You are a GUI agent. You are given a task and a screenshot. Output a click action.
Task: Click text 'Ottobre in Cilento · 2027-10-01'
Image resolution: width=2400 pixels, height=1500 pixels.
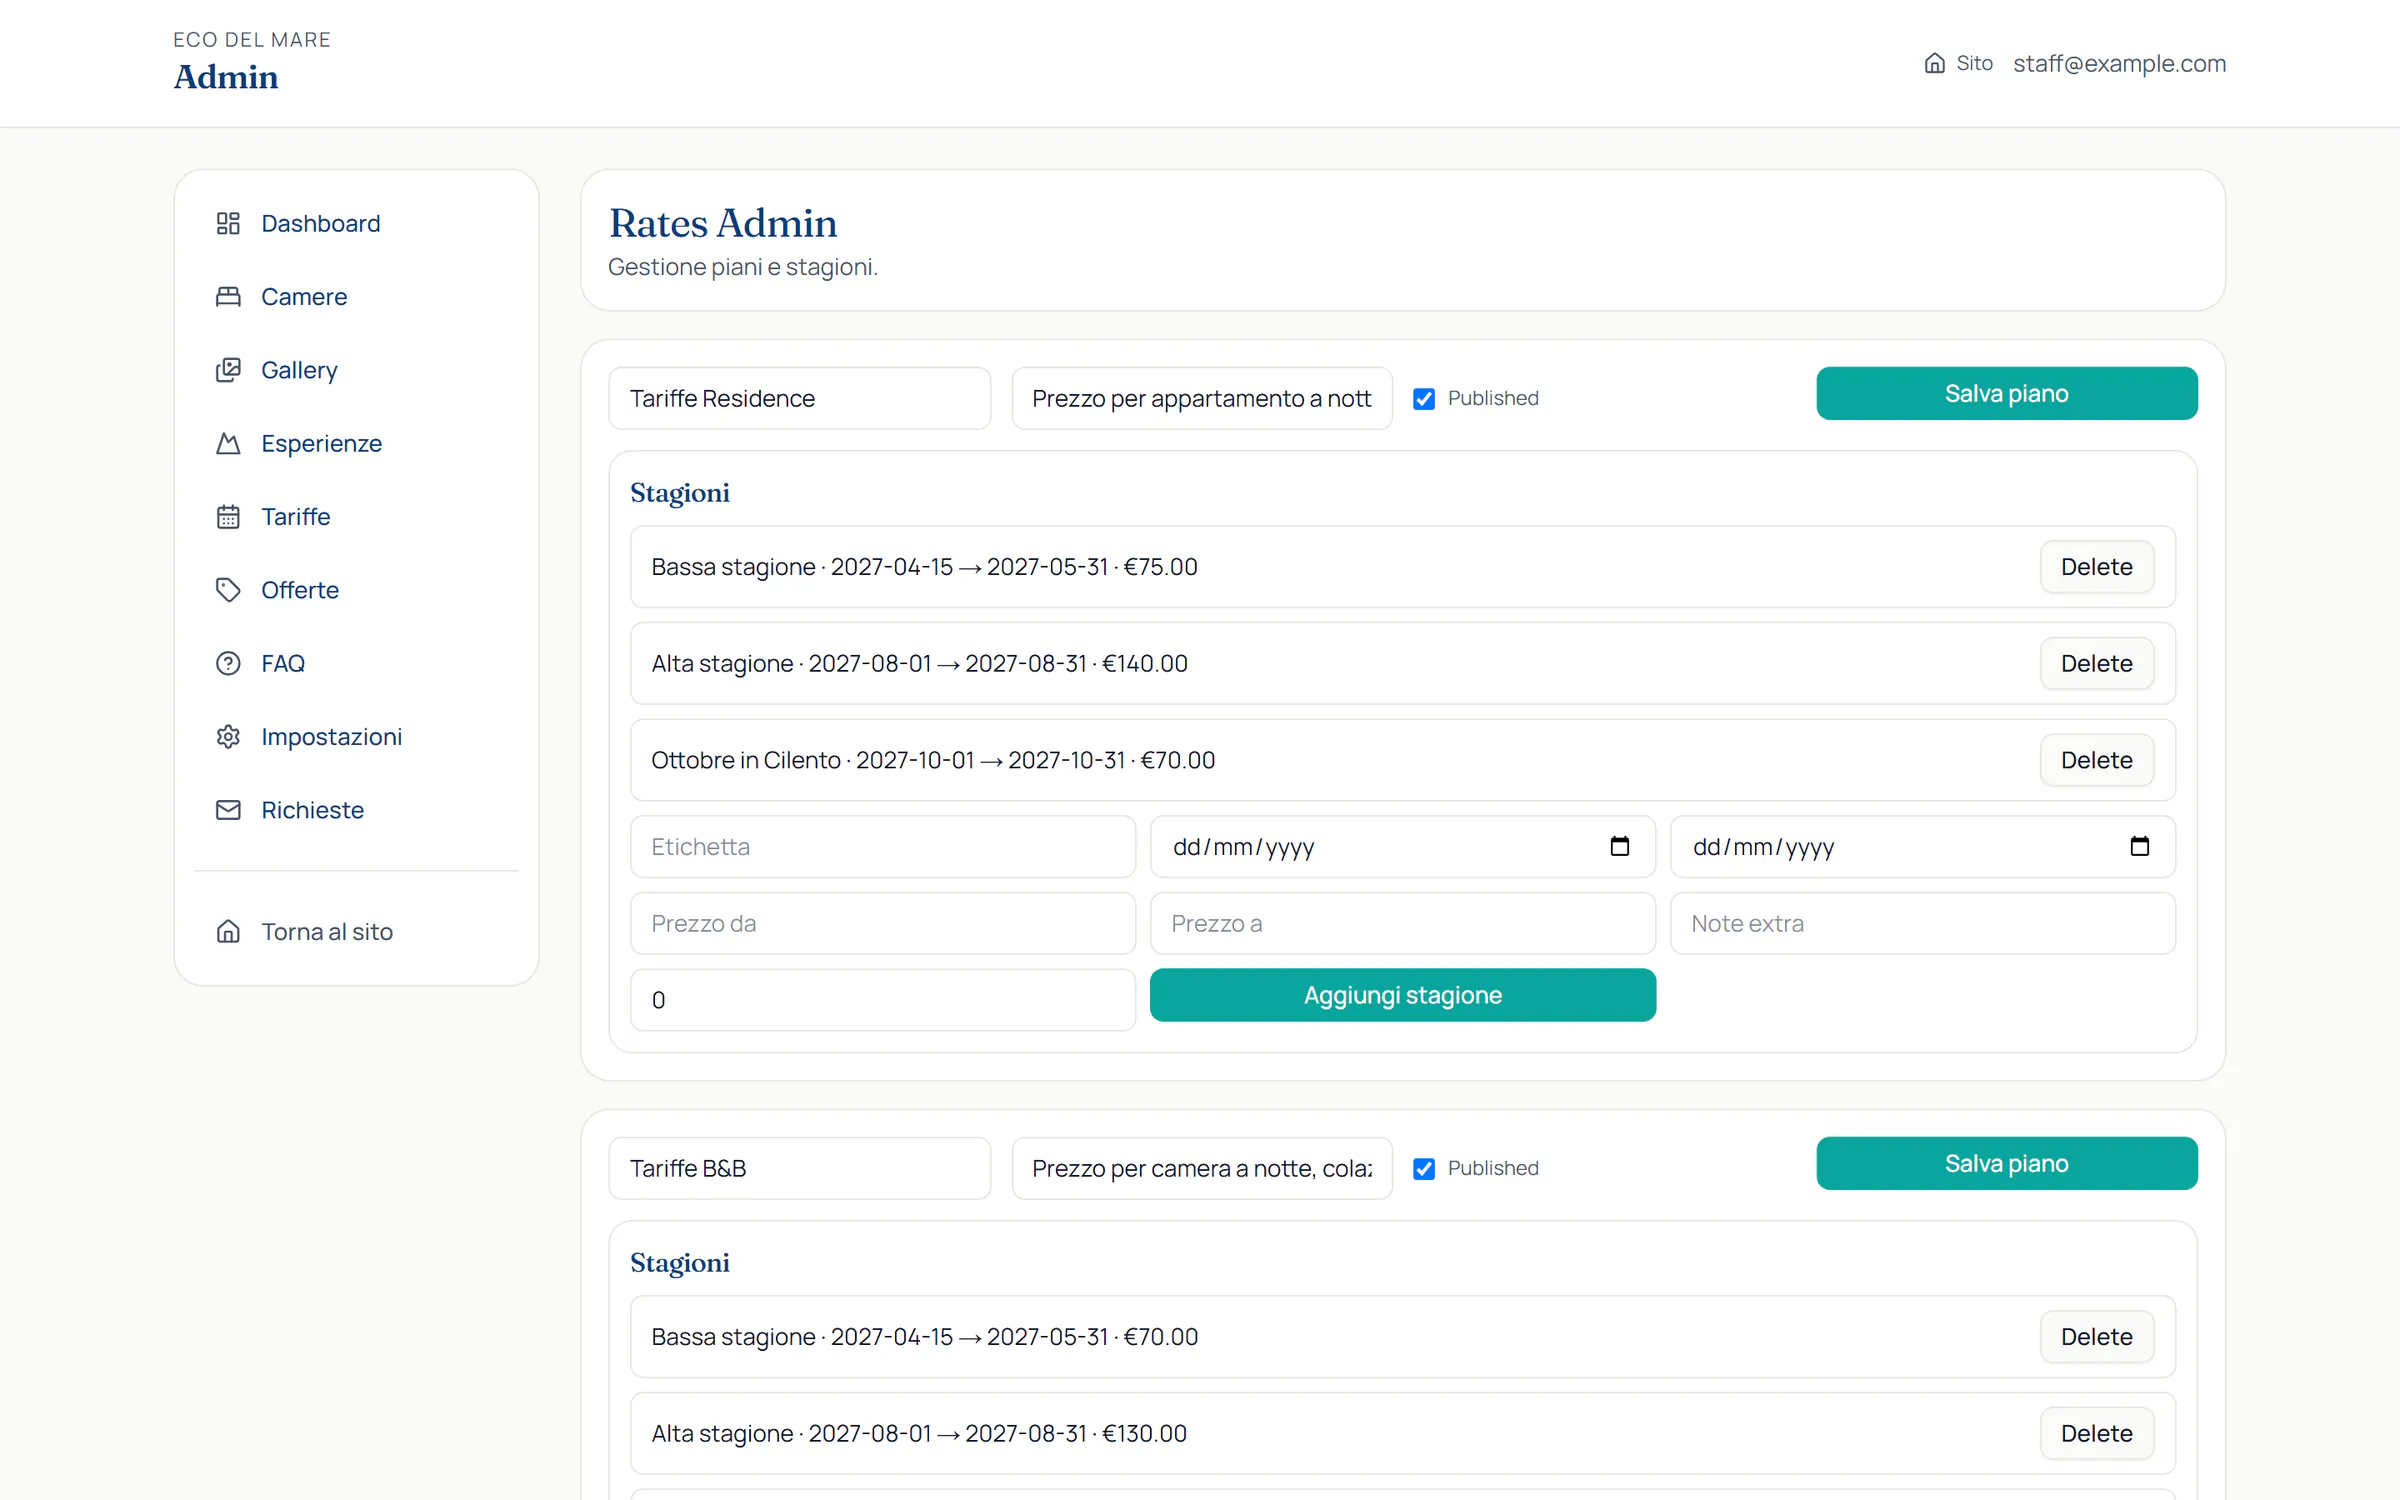point(813,760)
